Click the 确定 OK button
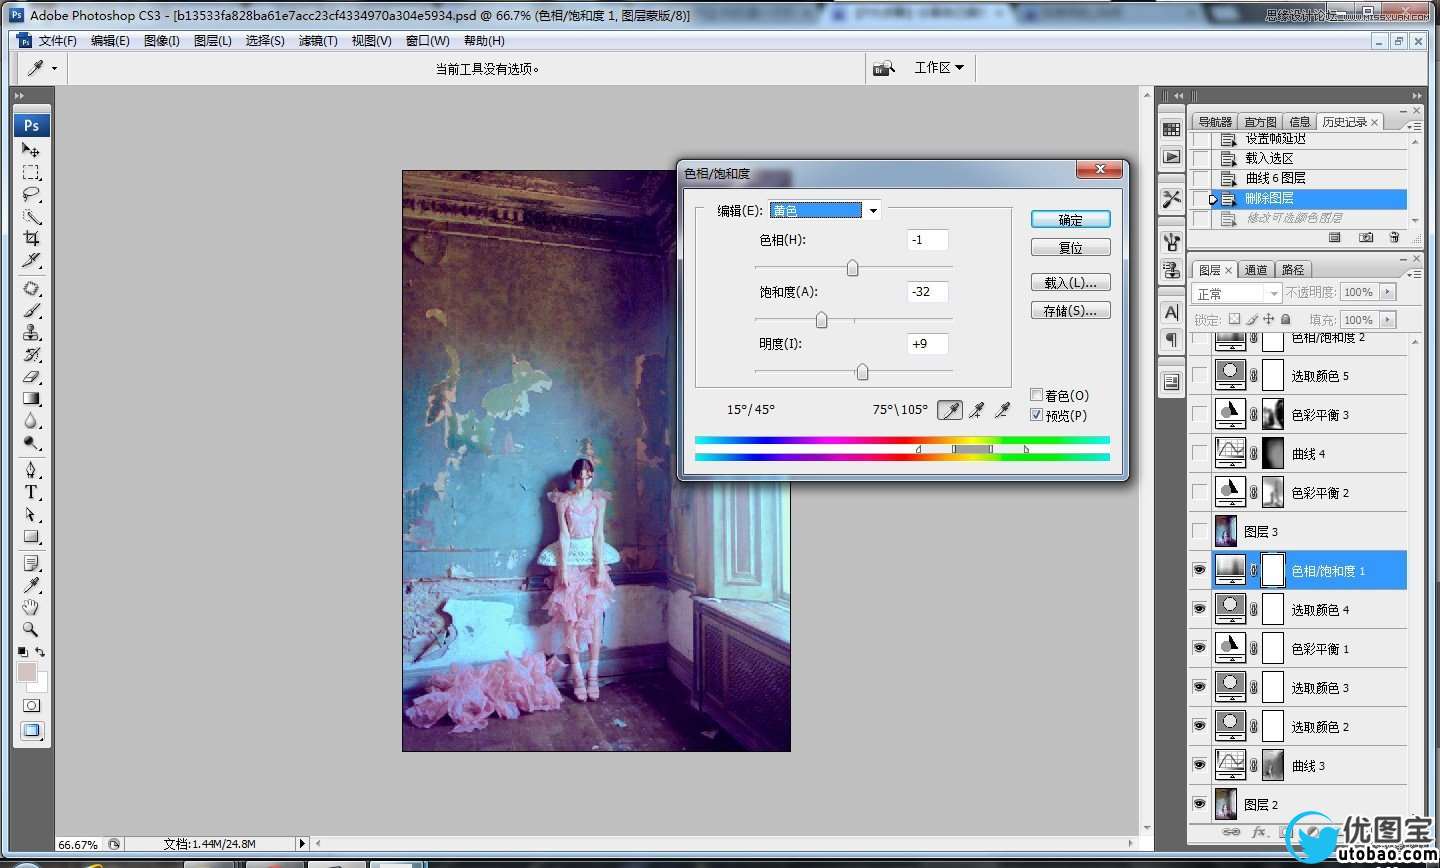1440x868 pixels. (x=1070, y=220)
